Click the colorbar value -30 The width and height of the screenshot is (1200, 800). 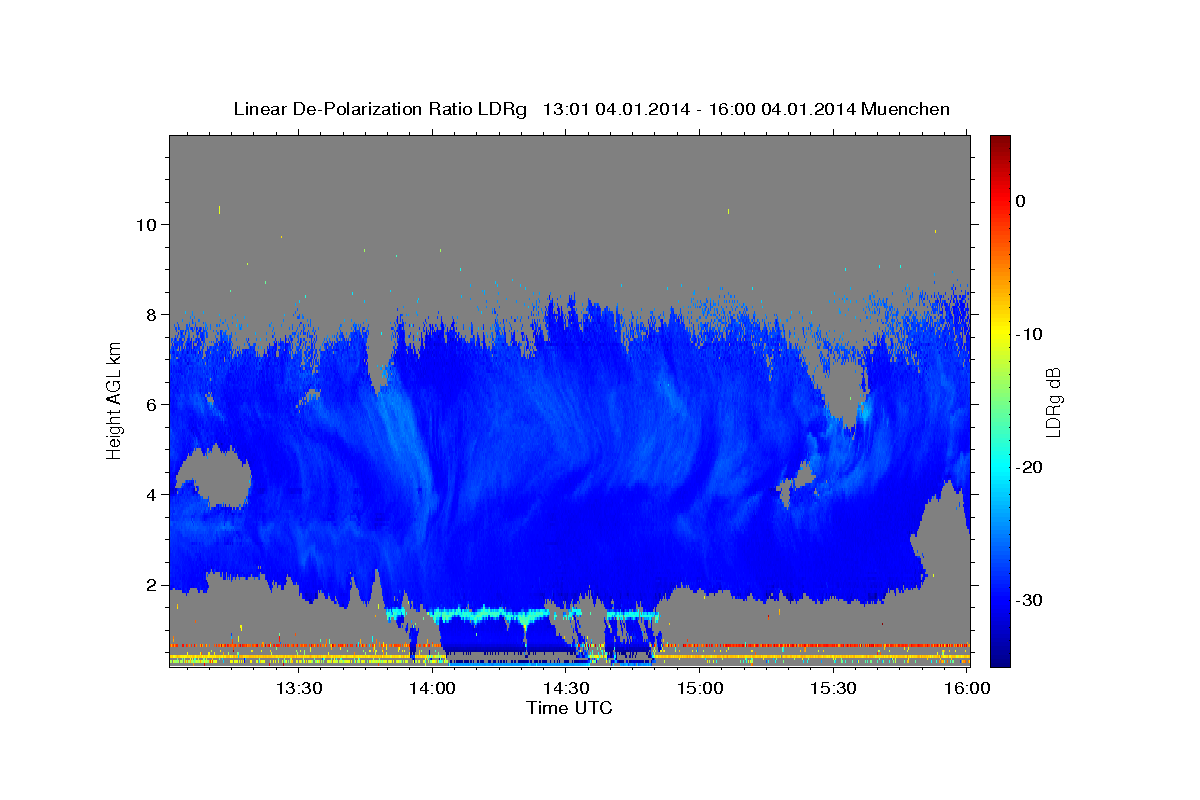[1029, 600]
